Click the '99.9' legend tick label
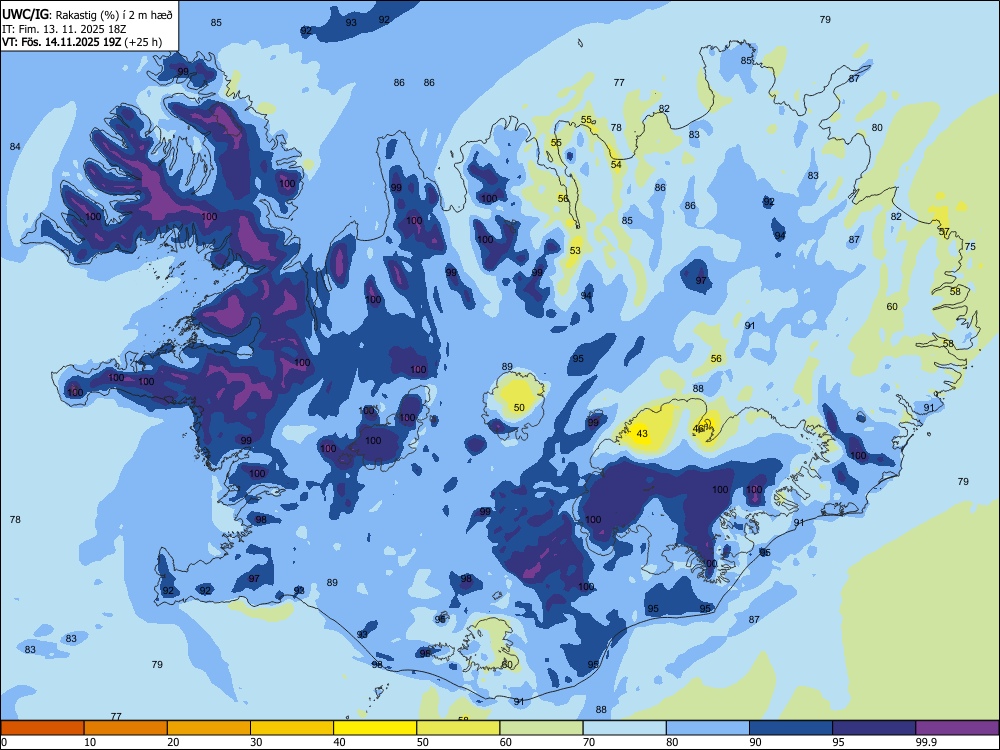This screenshot has height=750, width=1000. click(x=926, y=742)
